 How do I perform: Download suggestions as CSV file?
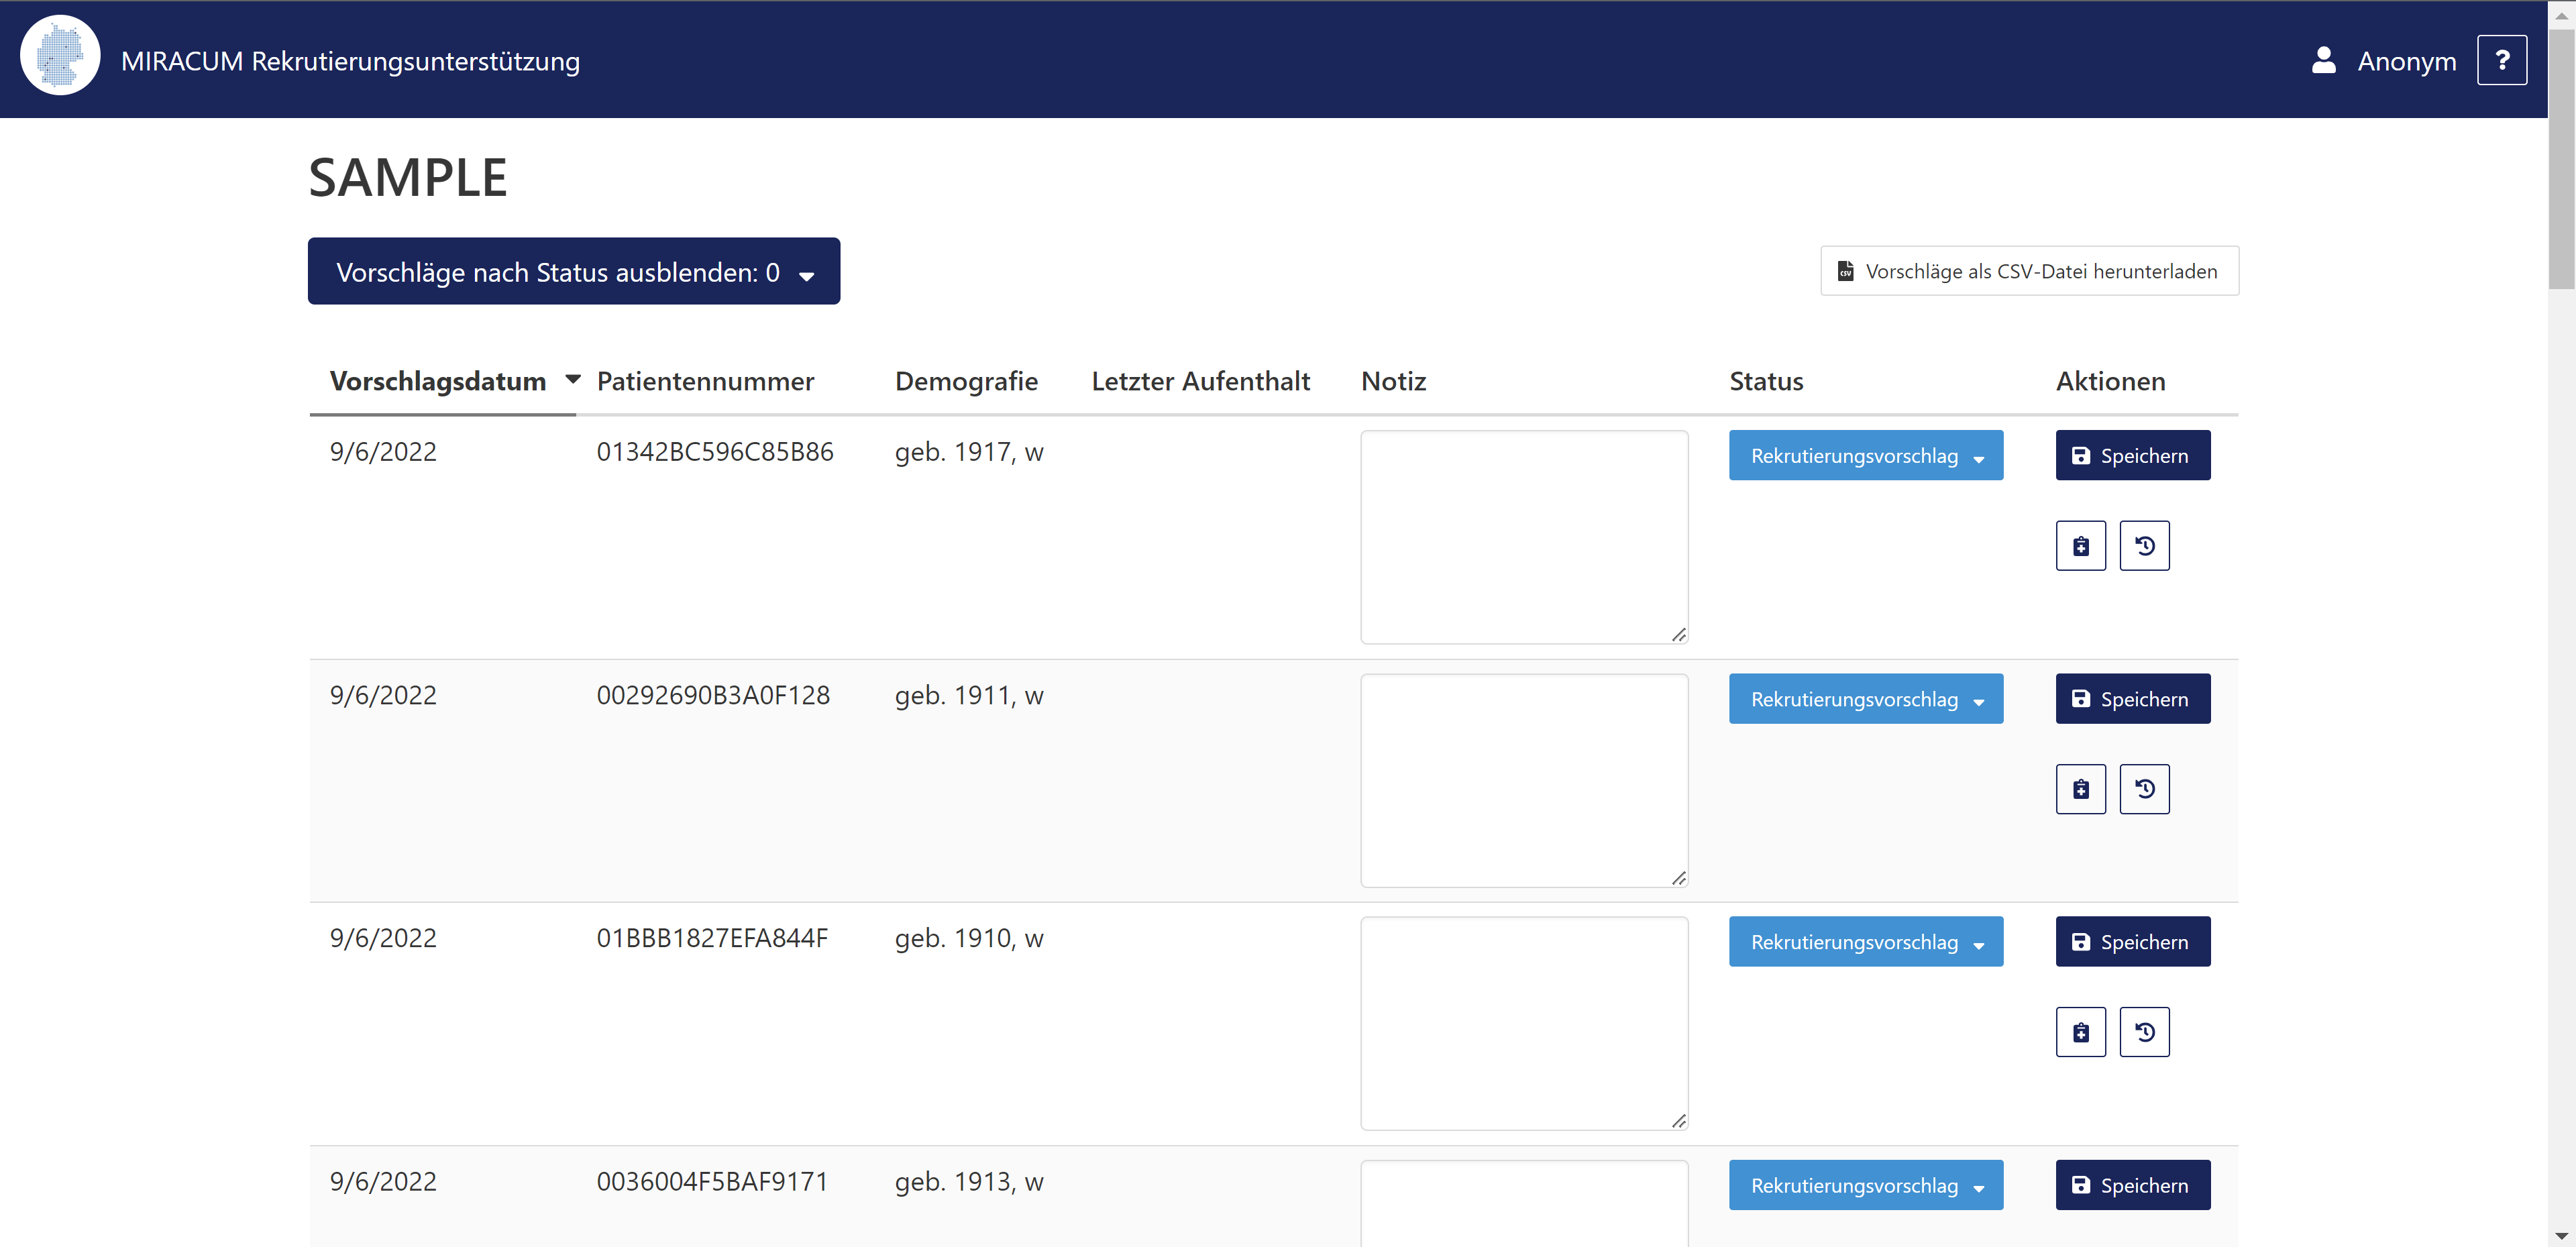point(2029,271)
